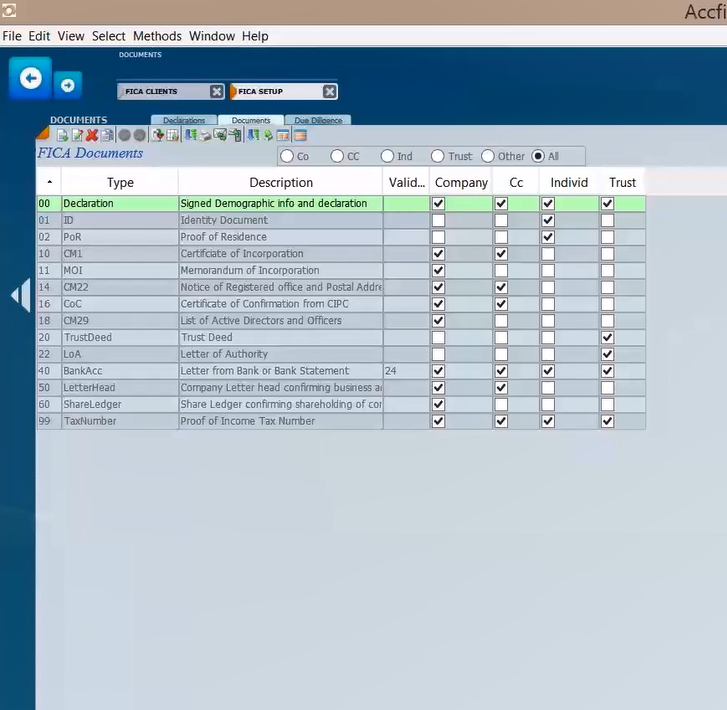
Task: Click the large blue back arrow button
Action: pyautogui.click(x=30, y=78)
